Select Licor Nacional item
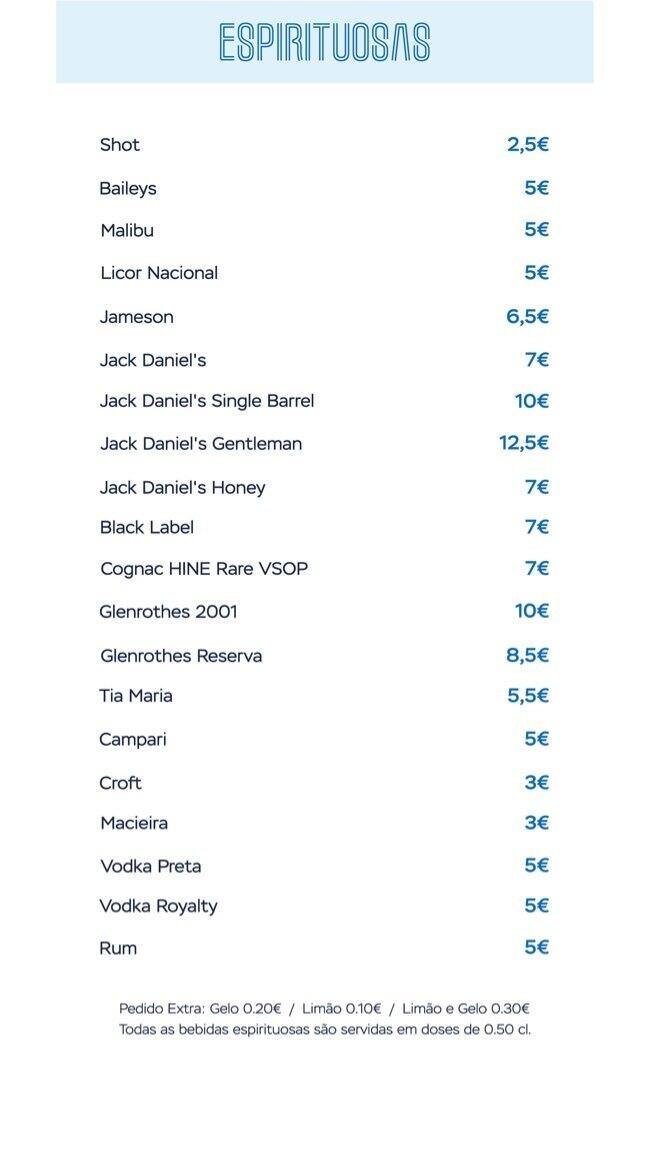 (159, 273)
